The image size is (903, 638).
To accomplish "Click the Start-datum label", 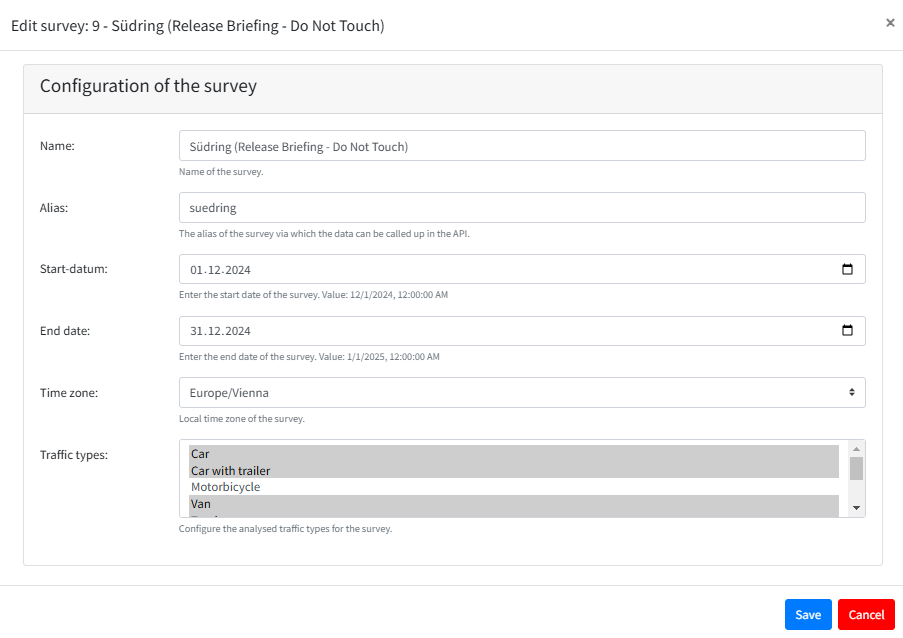I will 74,269.
